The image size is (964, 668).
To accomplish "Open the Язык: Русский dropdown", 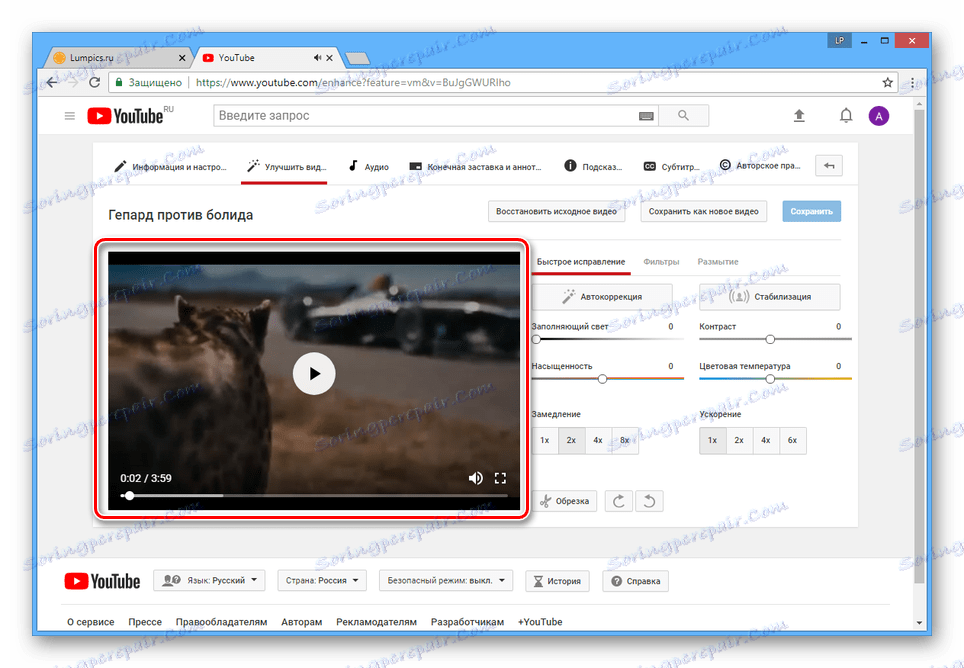I will click(x=209, y=581).
